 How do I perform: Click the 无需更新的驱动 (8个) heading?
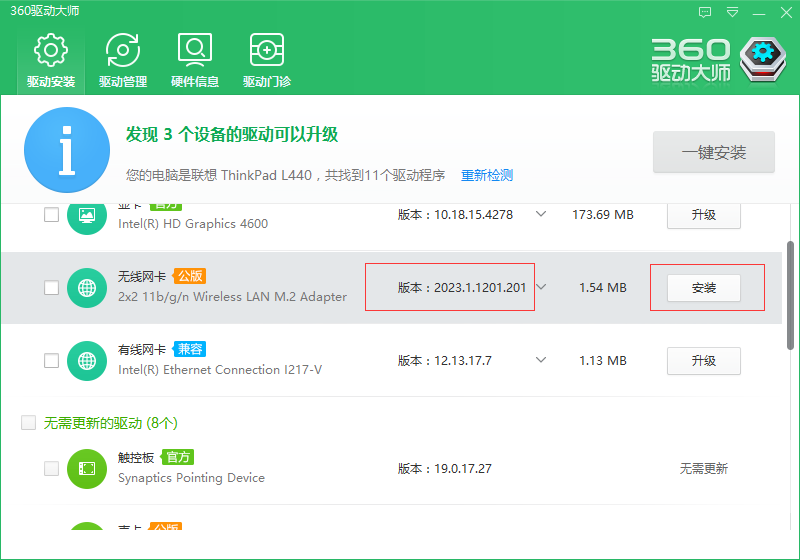[x=111, y=423]
